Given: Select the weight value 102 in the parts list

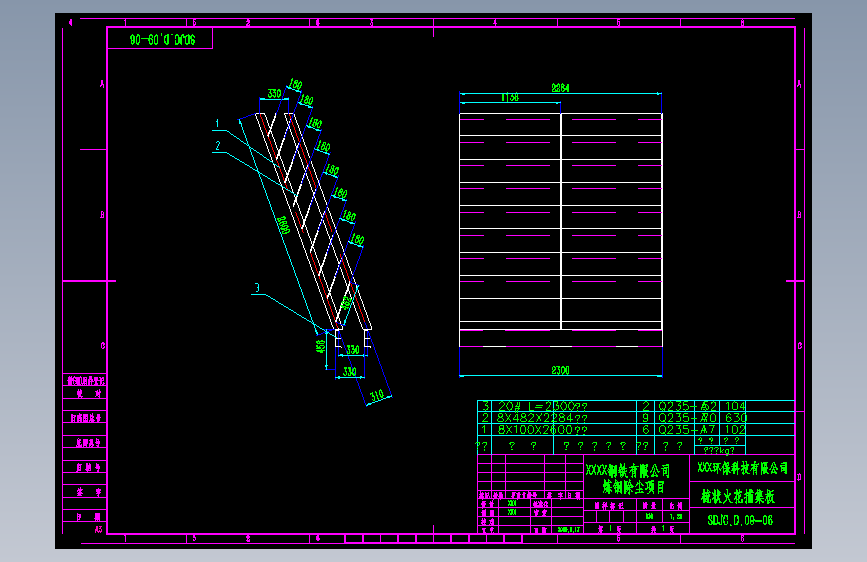Looking at the screenshot, I should [735, 429].
